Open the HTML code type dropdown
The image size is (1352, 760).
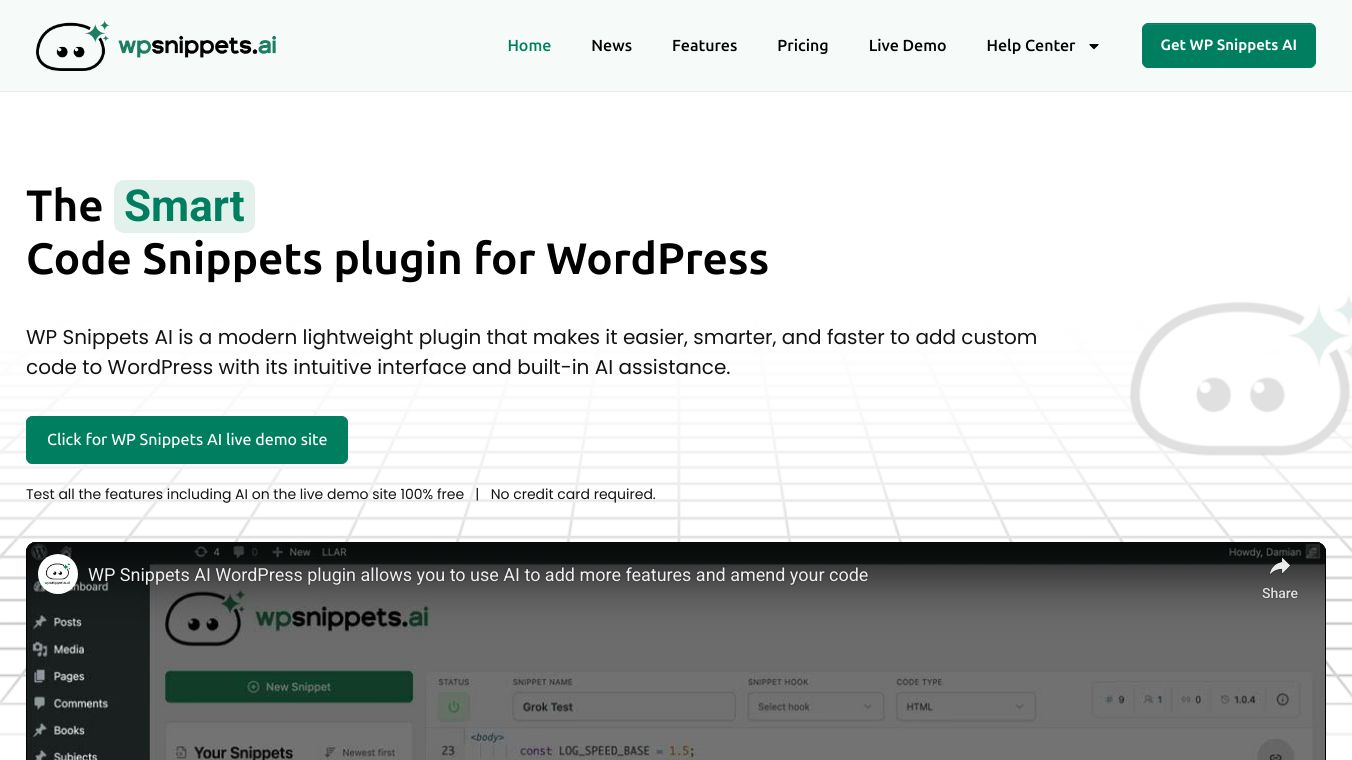[964, 706]
